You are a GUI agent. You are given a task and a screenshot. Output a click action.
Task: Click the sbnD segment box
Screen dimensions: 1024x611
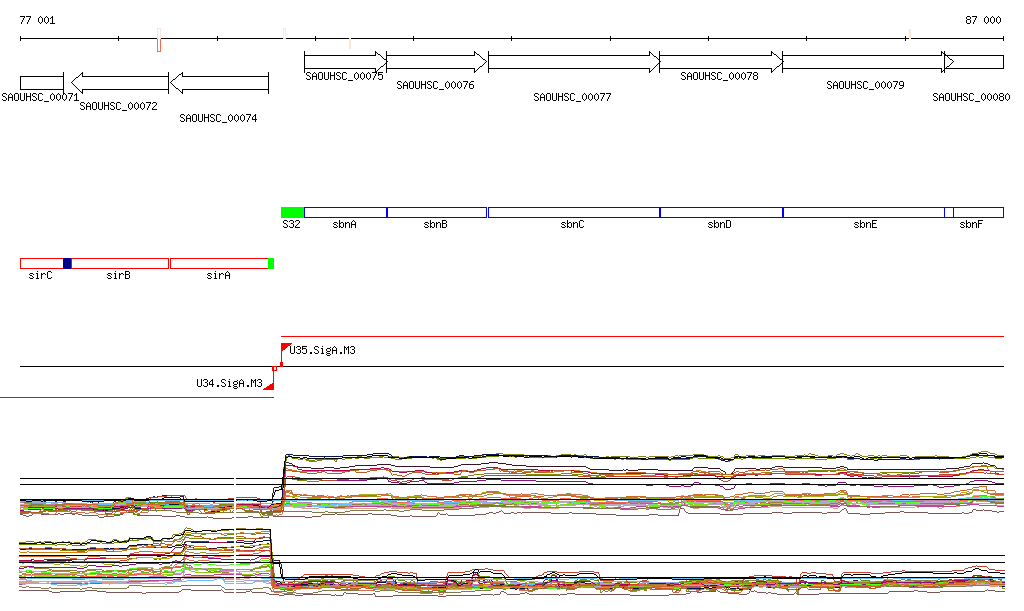[720, 212]
